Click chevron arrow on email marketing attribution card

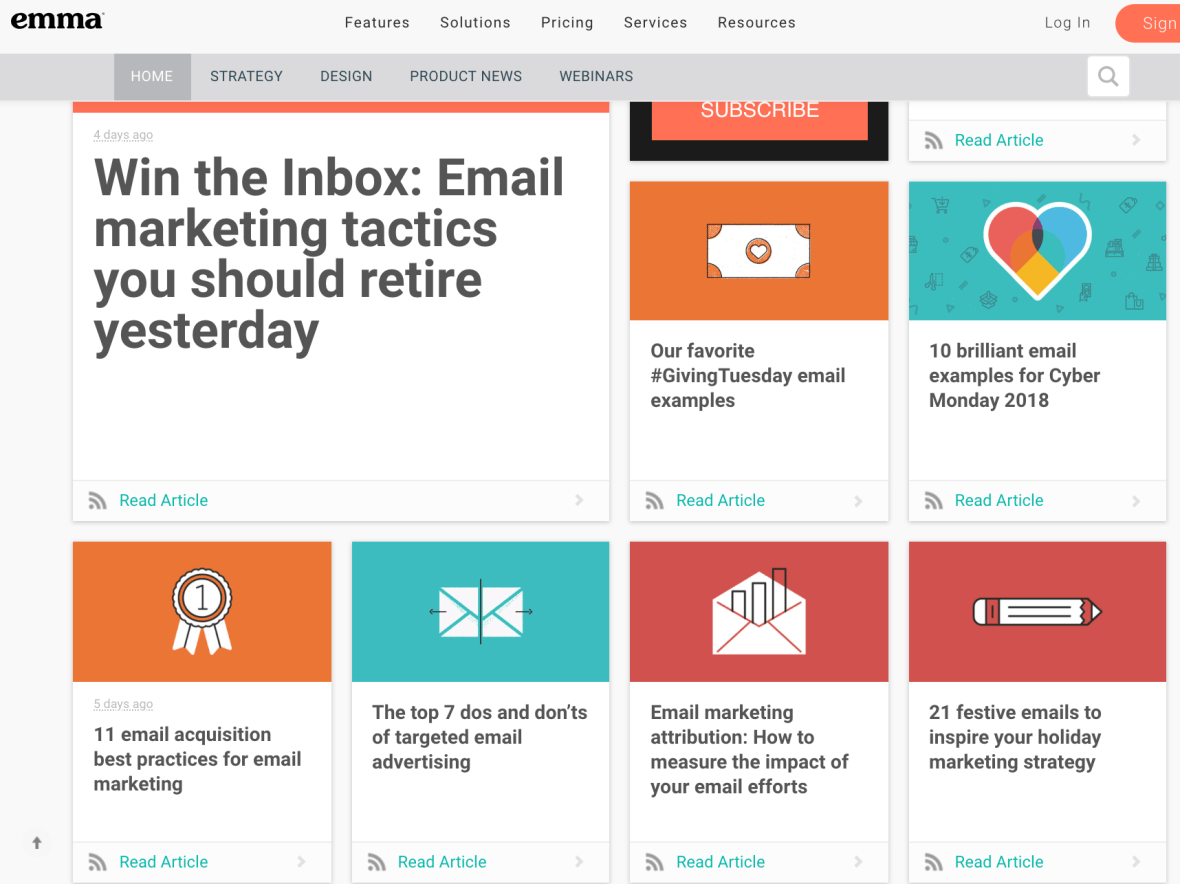point(858,862)
